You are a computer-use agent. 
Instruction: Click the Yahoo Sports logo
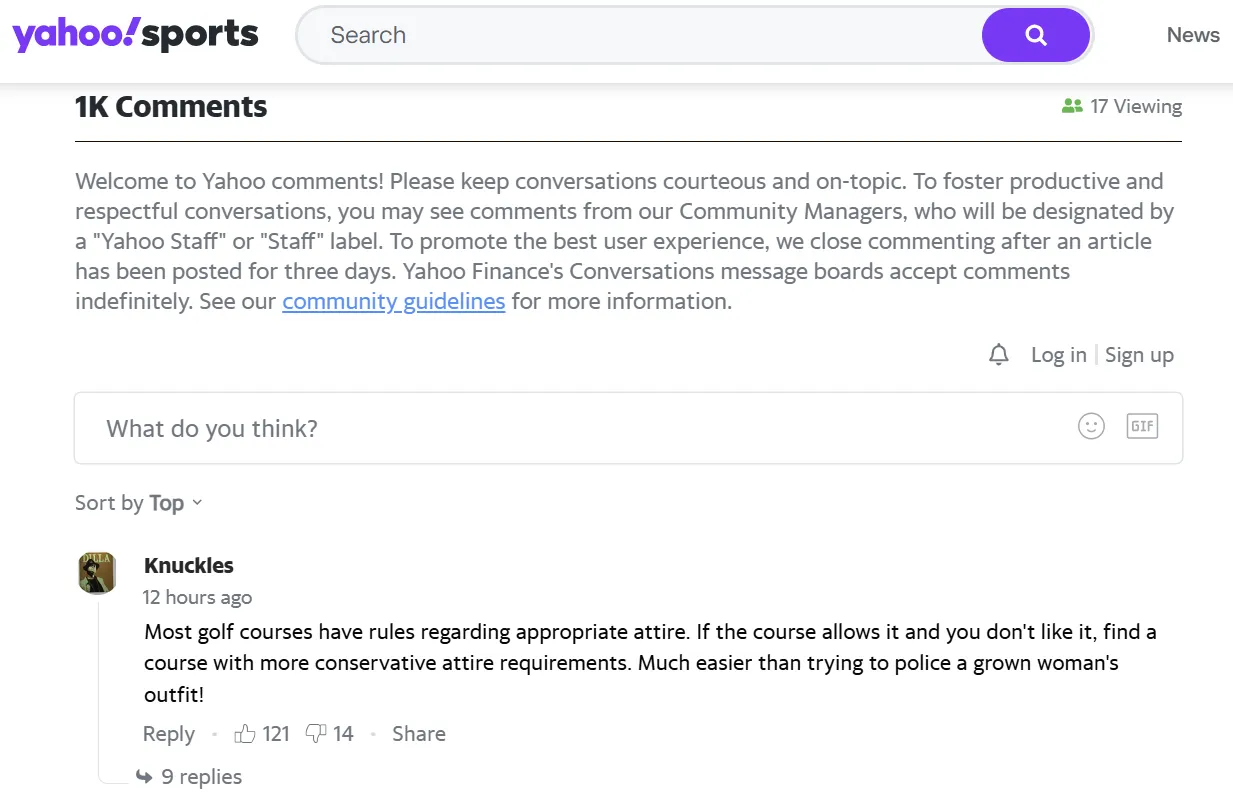click(135, 36)
